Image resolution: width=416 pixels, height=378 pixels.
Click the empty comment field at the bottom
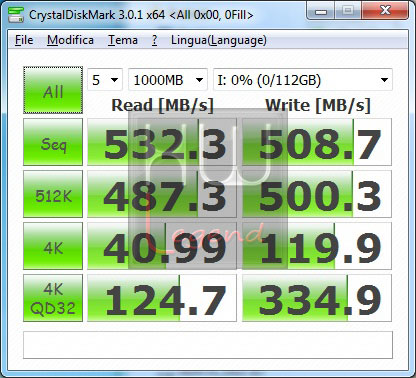click(208, 345)
